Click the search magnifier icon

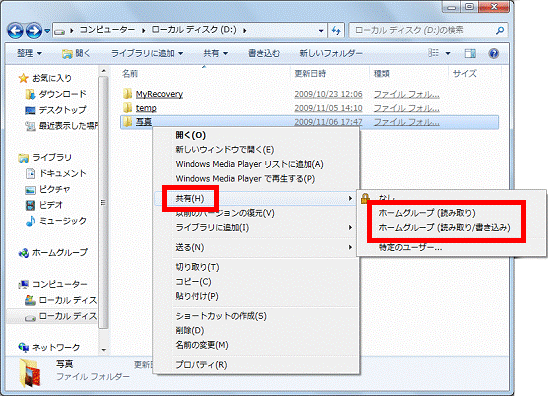[500, 31]
